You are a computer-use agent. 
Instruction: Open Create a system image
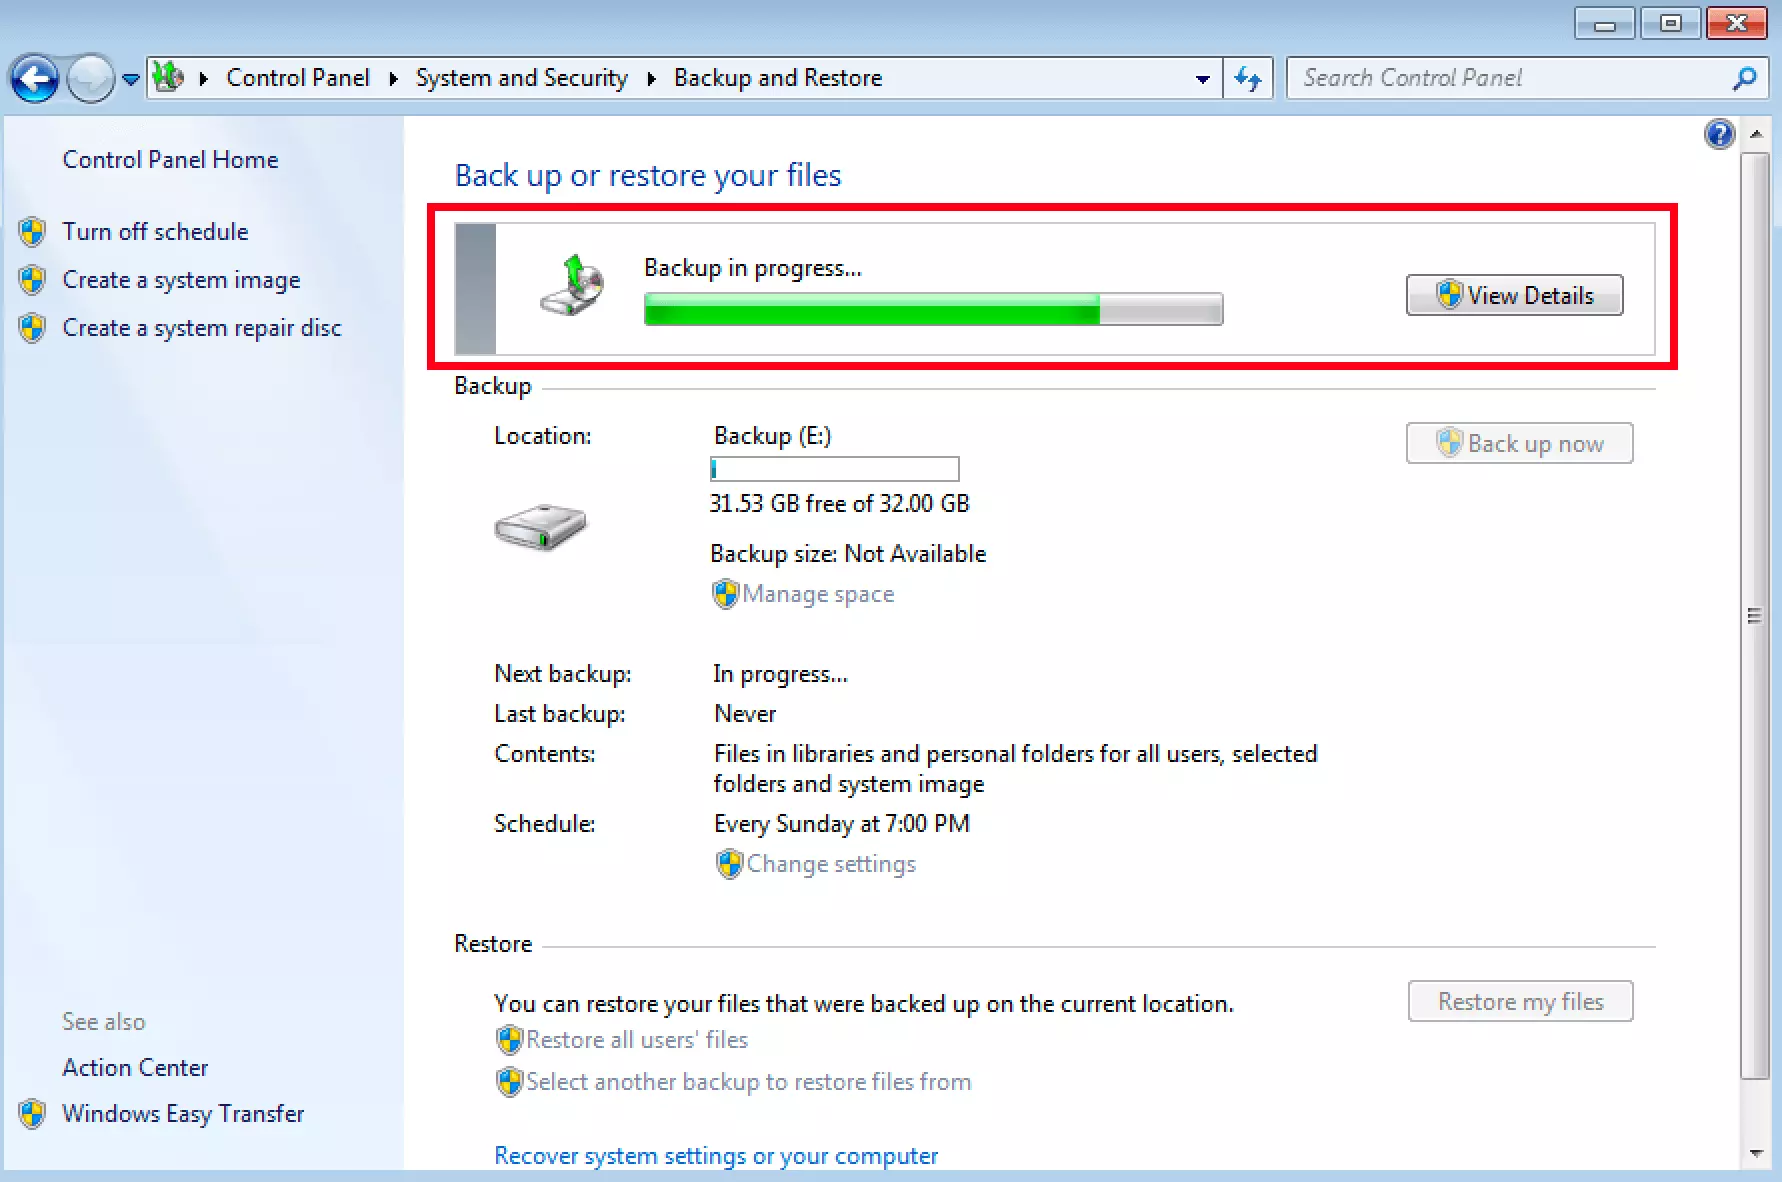181,280
